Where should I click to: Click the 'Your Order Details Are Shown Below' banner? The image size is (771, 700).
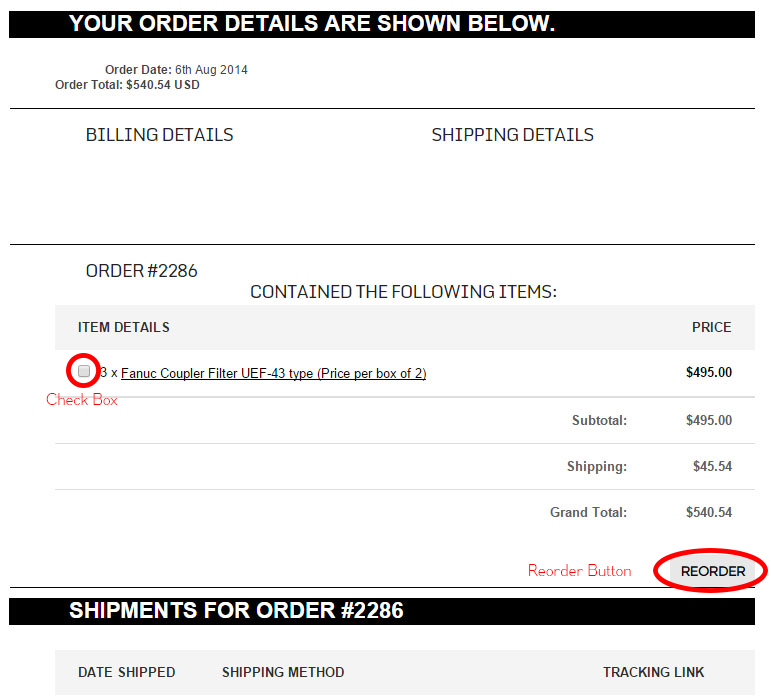point(311,24)
